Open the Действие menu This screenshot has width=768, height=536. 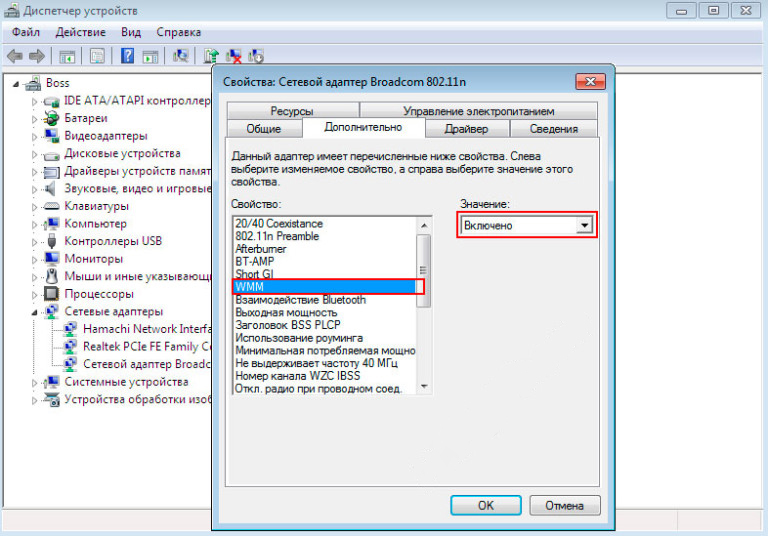click(x=80, y=32)
